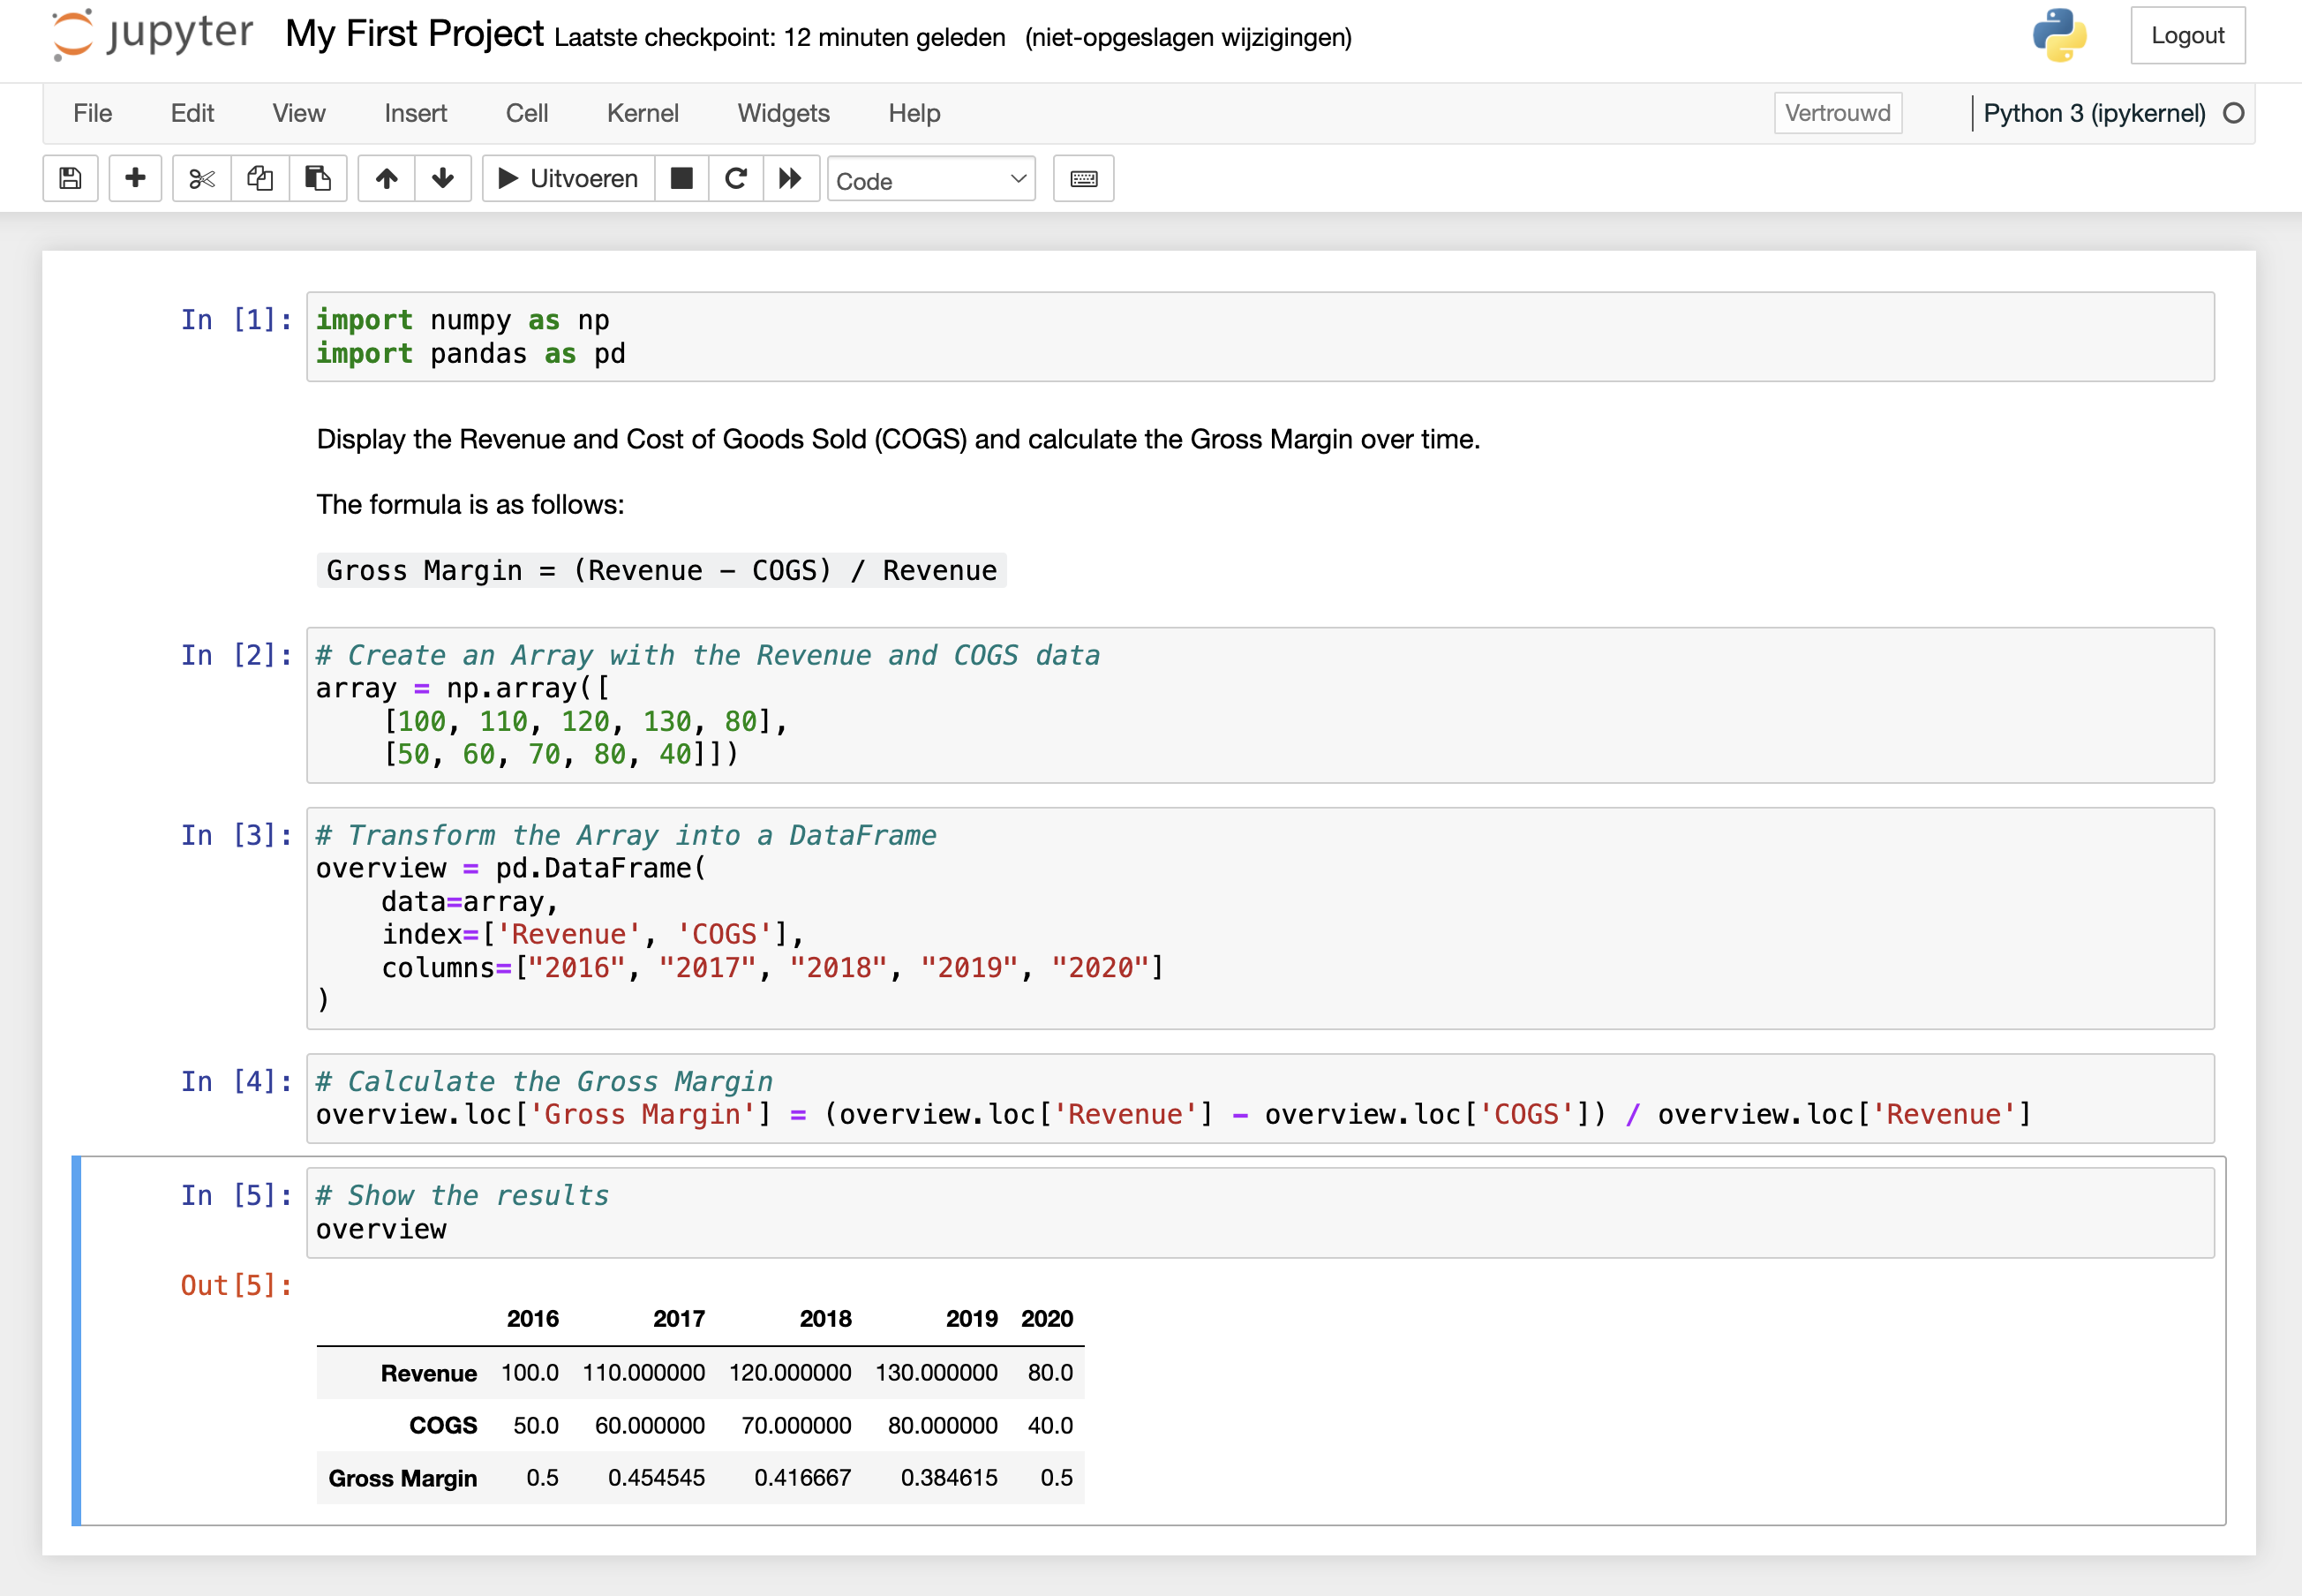
Task: Click the Revenue row label in output
Action: [428, 1373]
